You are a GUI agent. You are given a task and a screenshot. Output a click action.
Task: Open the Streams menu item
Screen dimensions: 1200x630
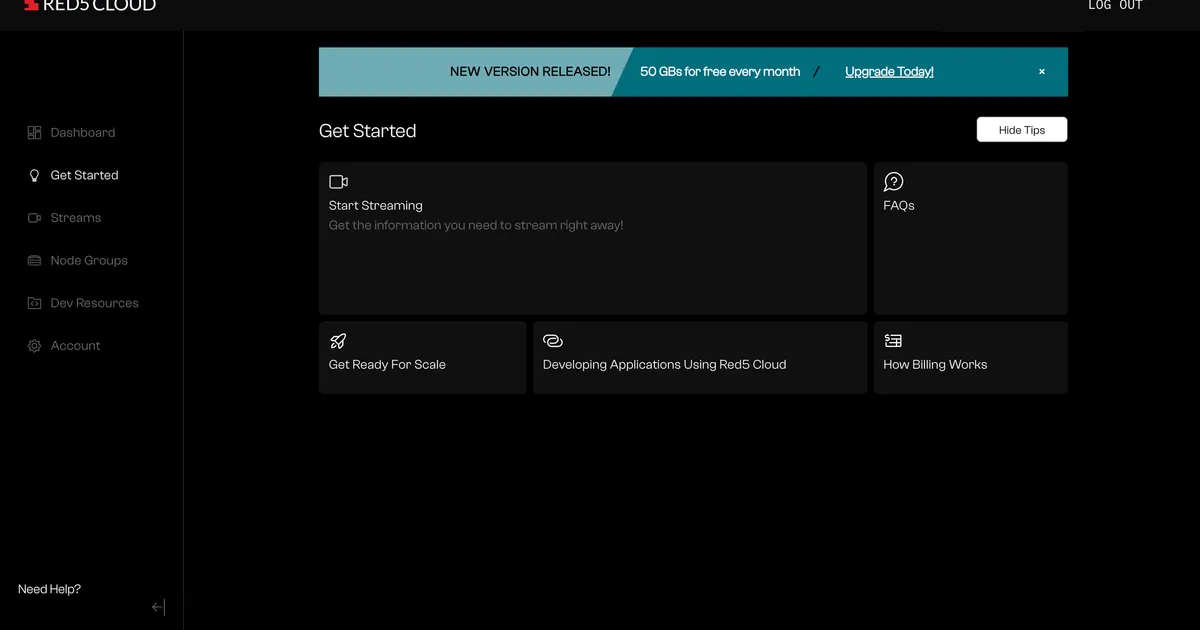76,218
